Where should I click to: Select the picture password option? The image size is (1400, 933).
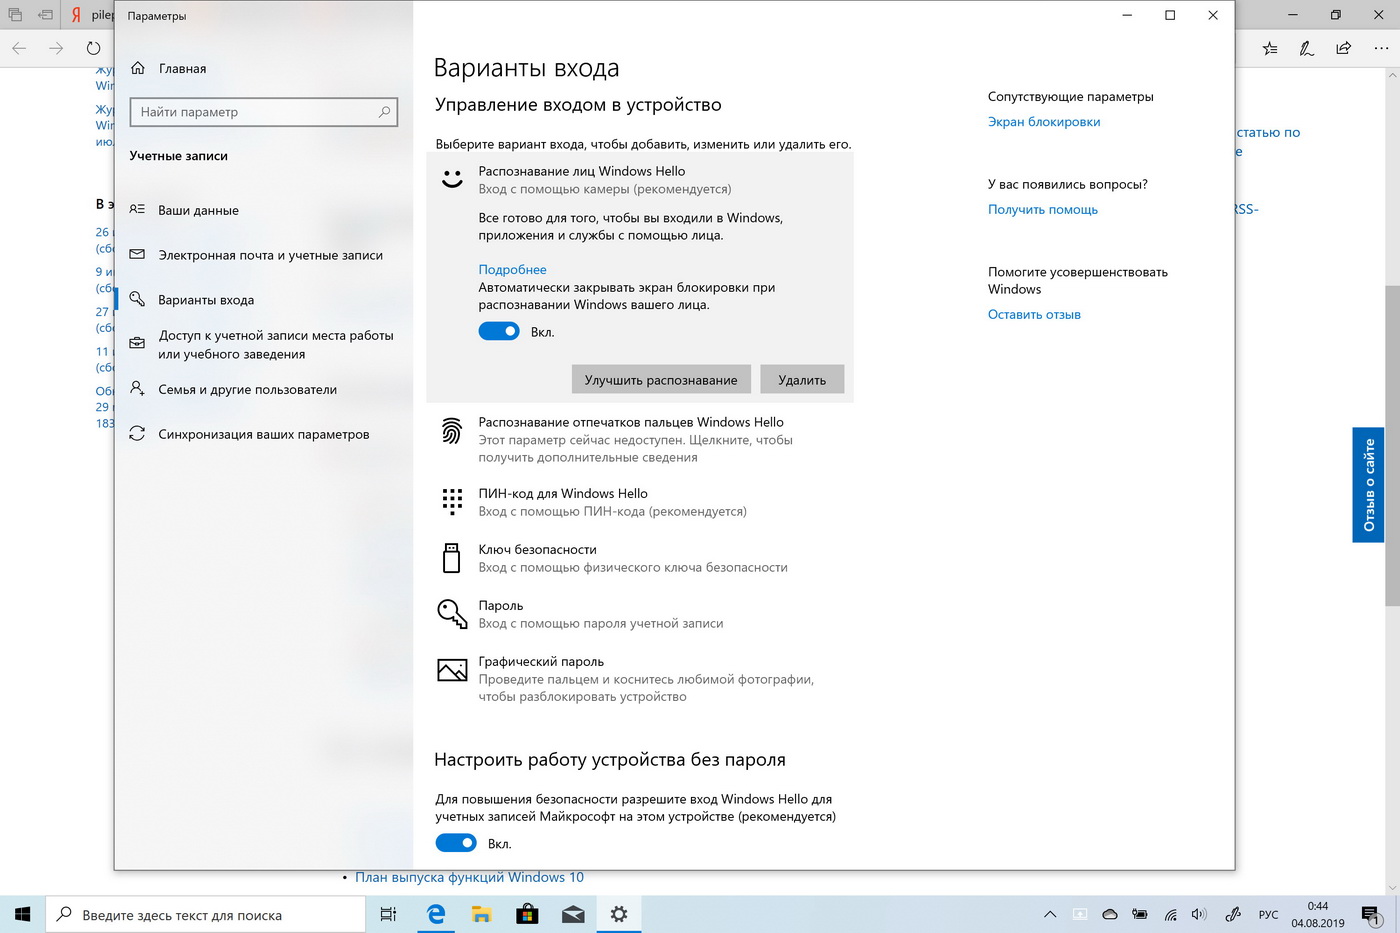point(640,679)
